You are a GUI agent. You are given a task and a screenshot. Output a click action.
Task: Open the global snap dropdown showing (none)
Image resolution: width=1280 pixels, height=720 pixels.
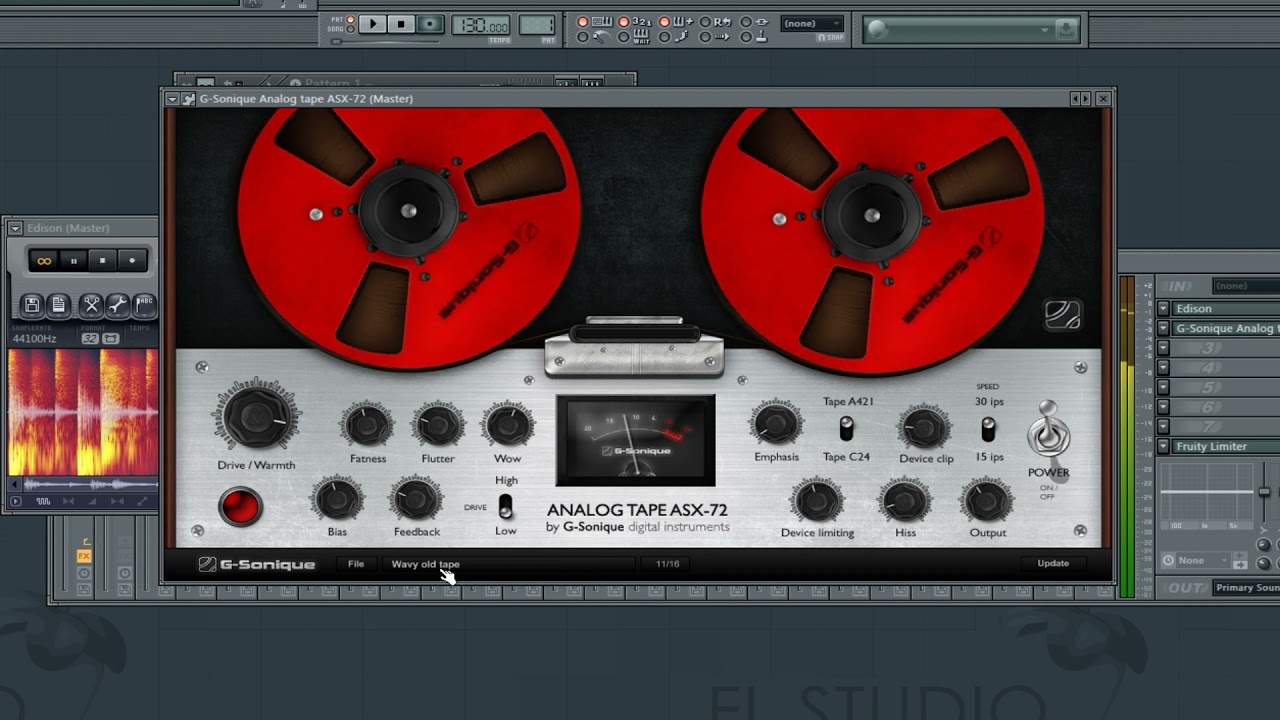coord(812,23)
